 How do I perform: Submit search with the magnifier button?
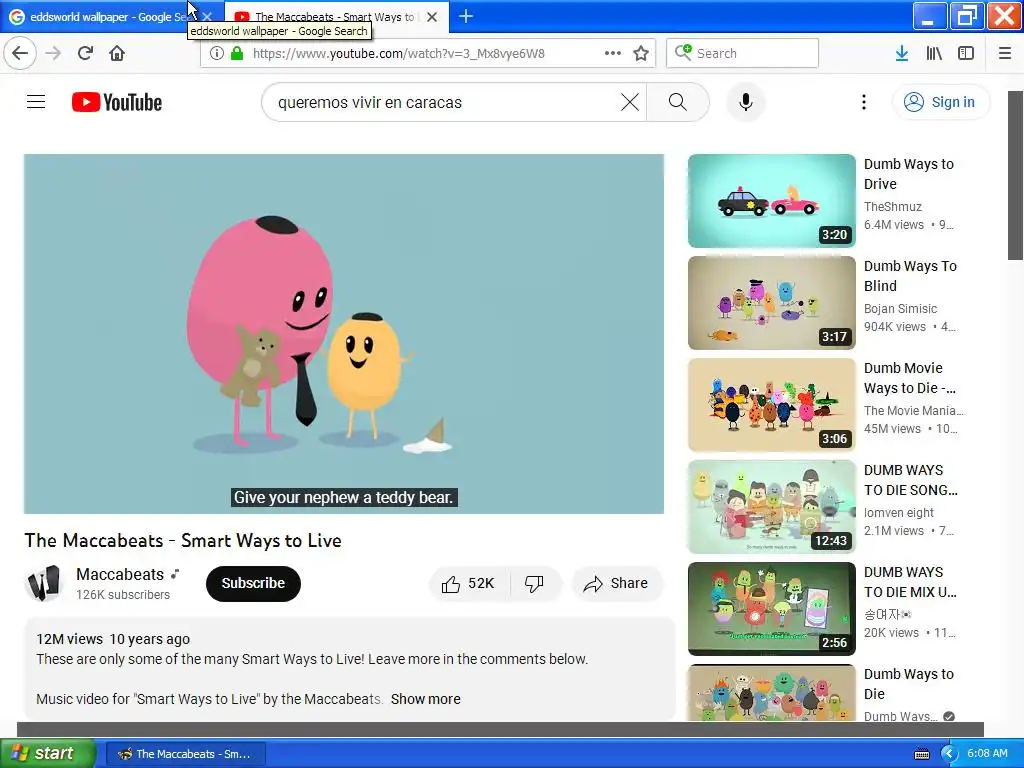pos(678,102)
